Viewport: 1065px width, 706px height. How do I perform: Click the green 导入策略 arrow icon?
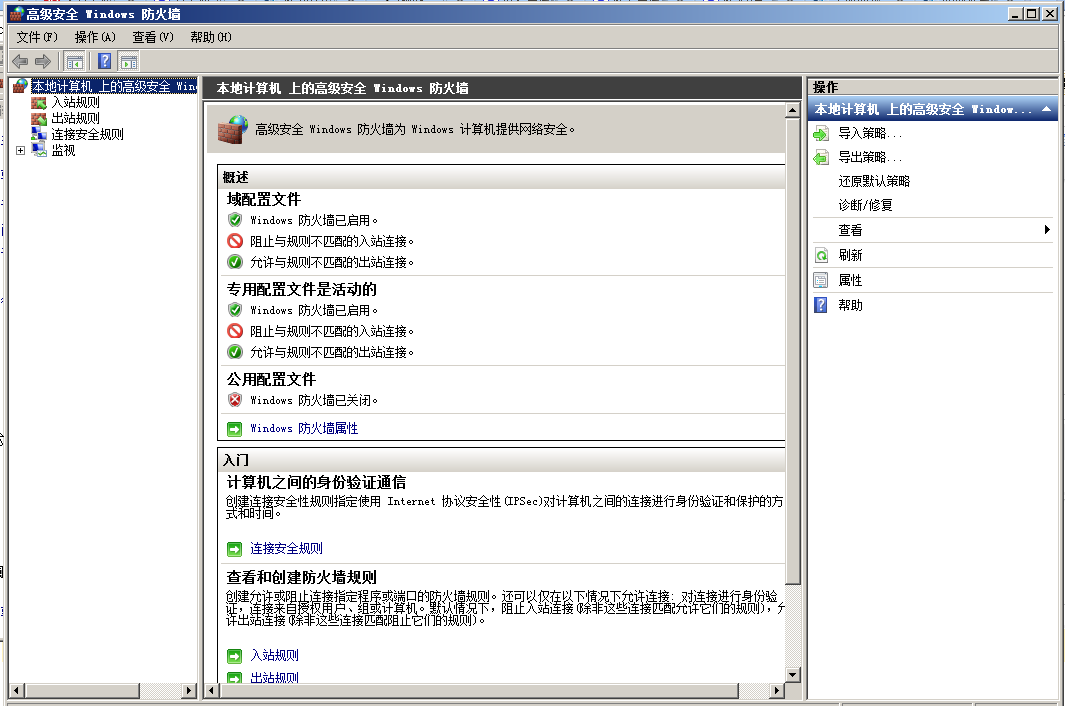pyautogui.click(x=820, y=134)
